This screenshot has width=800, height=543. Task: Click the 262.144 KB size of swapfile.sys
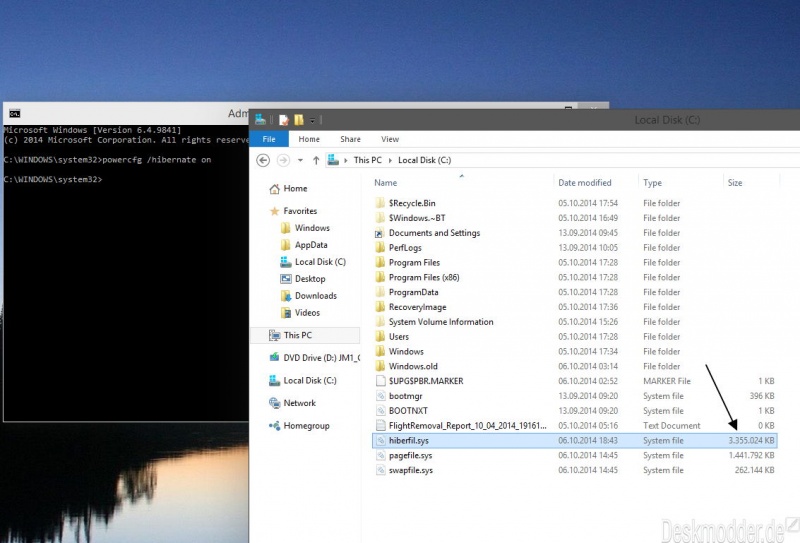754,470
